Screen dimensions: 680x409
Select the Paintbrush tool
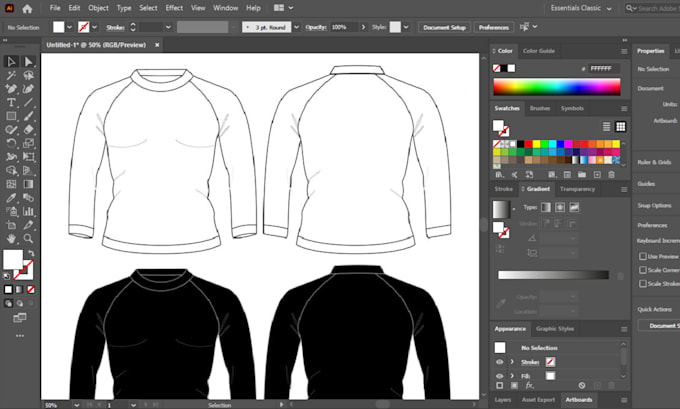(x=28, y=116)
